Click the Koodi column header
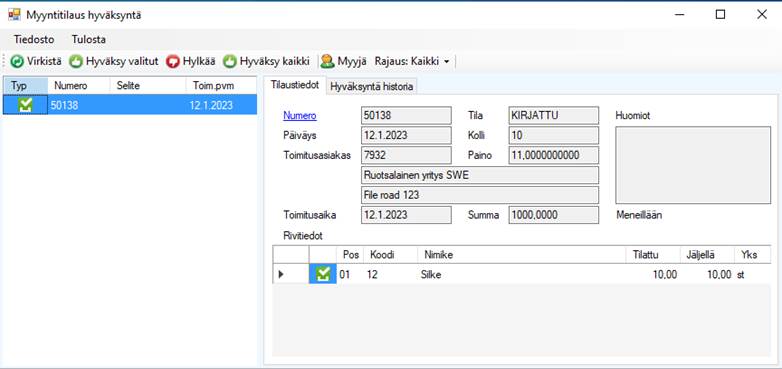Viewport: 782px width, 369px height. [x=391, y=255]
